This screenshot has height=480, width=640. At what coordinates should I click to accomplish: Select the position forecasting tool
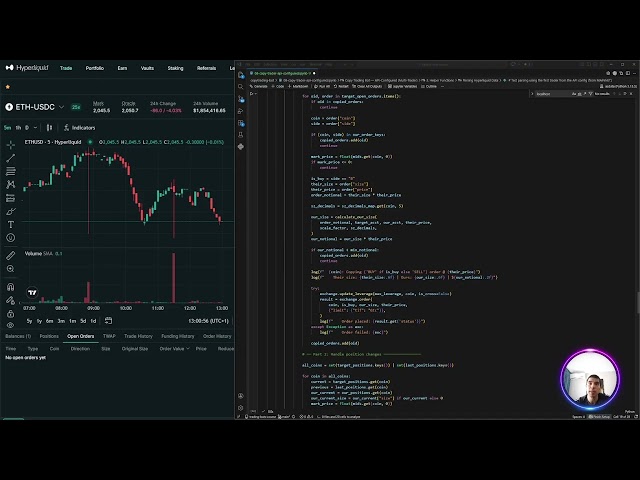pos(11,198)
